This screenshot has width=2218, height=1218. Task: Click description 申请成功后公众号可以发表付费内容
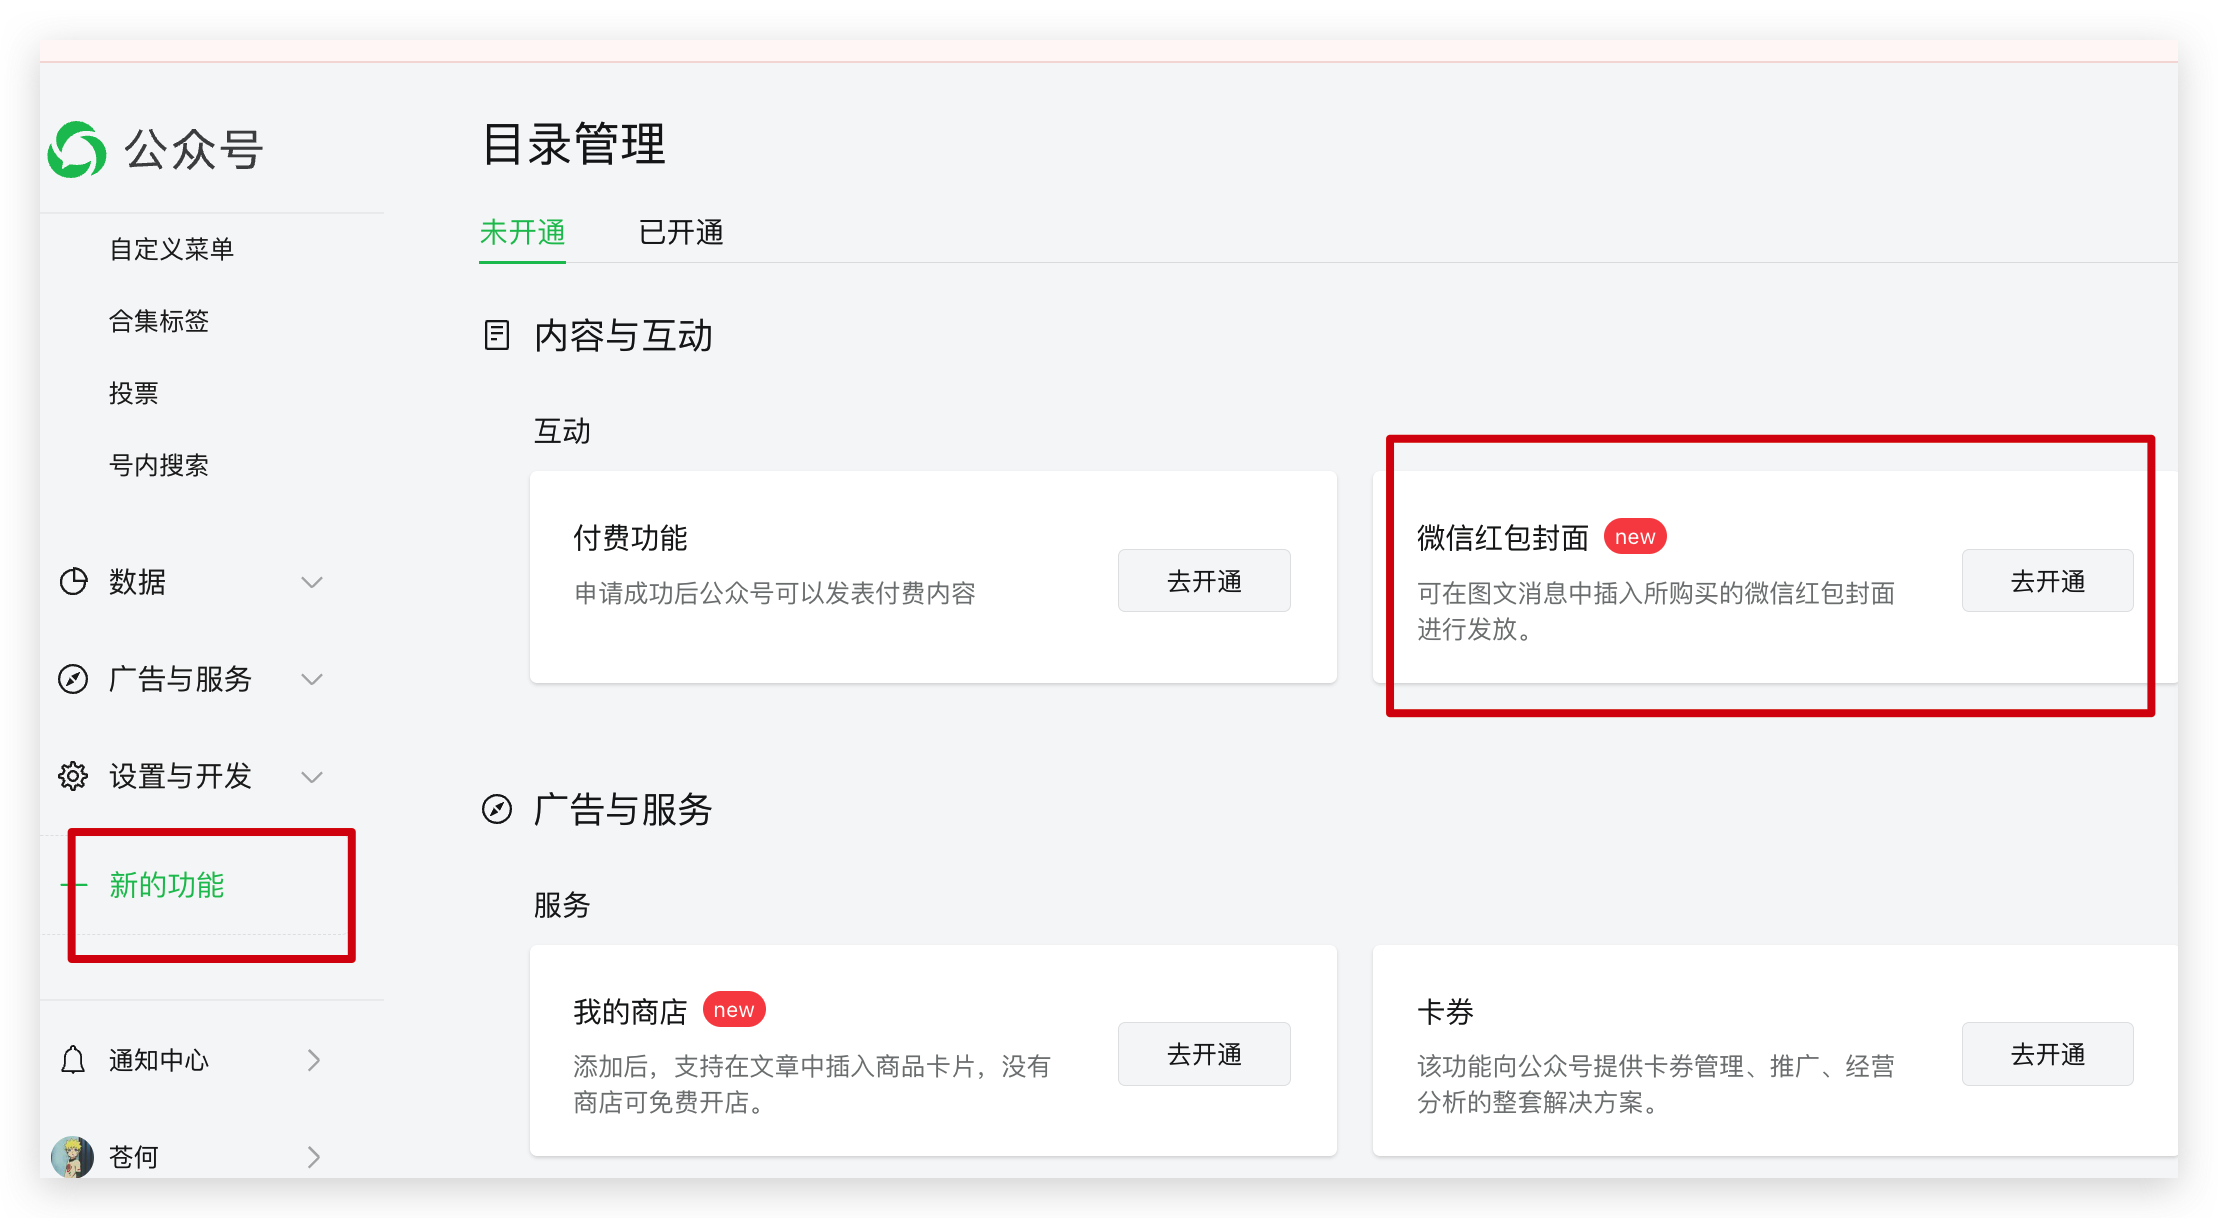click(x=775, y=593)
